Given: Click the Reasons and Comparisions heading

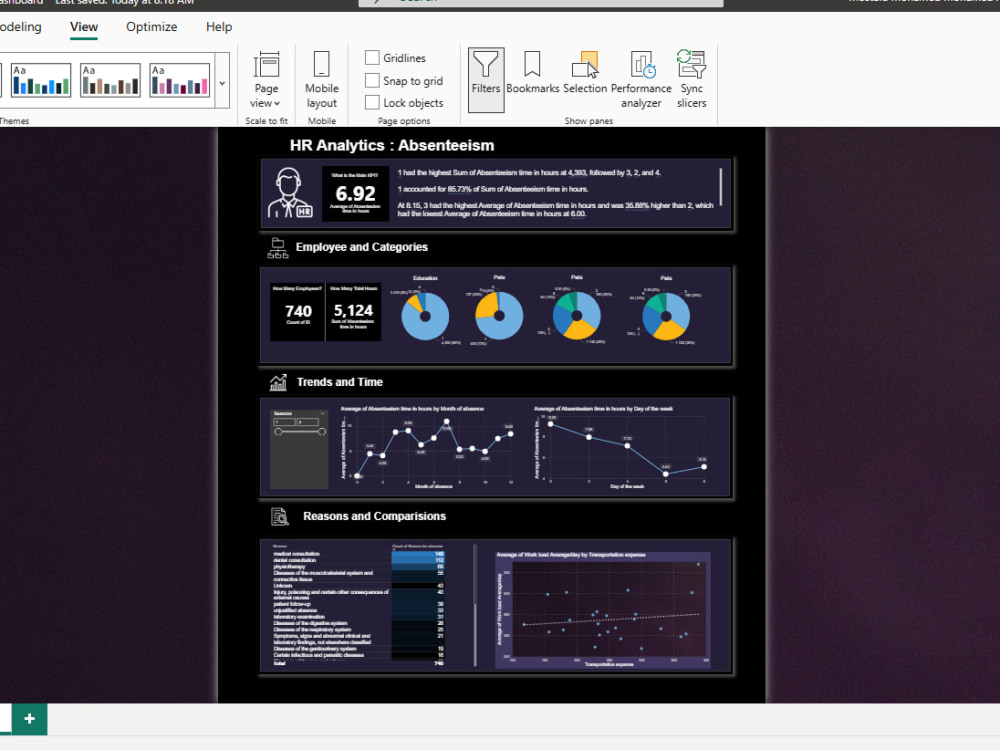Looking at the screenshot, I should coord(374,517).
